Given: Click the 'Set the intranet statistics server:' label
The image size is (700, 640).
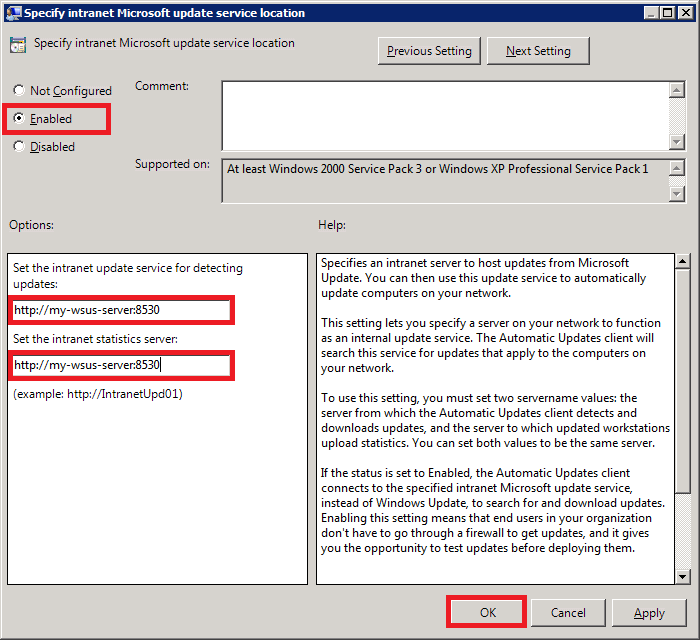Looking at the screenshot, I should (x=95, y=339).
